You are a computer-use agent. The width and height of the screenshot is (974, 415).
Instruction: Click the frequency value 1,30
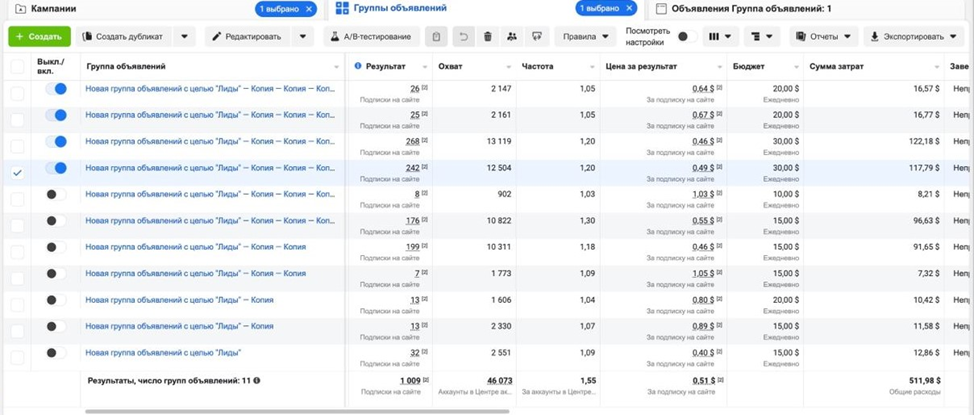pyautogui.click(x=586, y=221)
